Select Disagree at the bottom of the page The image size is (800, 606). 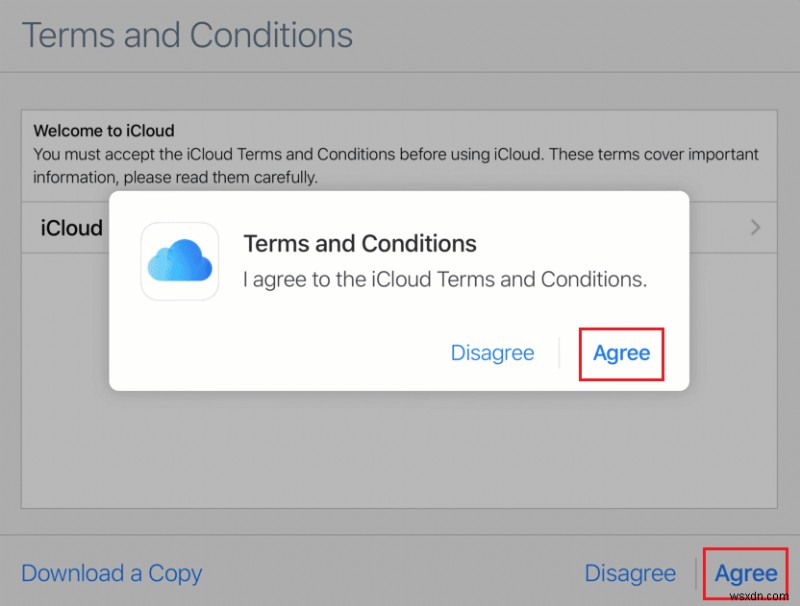(x=630, y=573)
